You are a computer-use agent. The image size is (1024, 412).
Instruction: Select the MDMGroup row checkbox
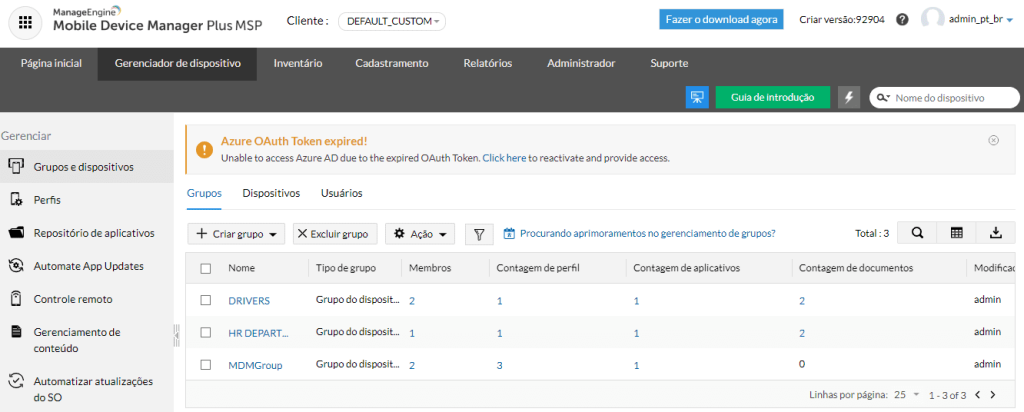pos(206,365)
